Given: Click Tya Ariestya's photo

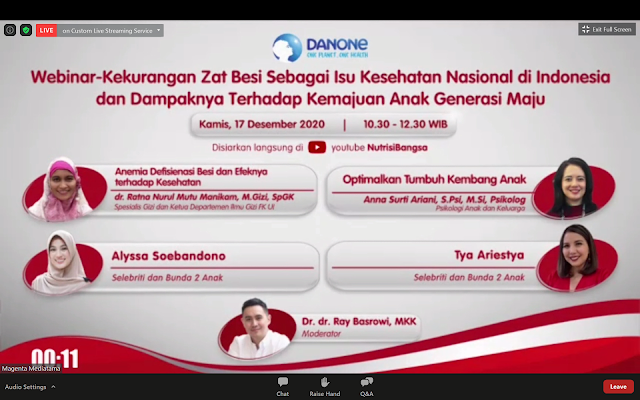Looking at the screenshot, I should pos(576,257).
